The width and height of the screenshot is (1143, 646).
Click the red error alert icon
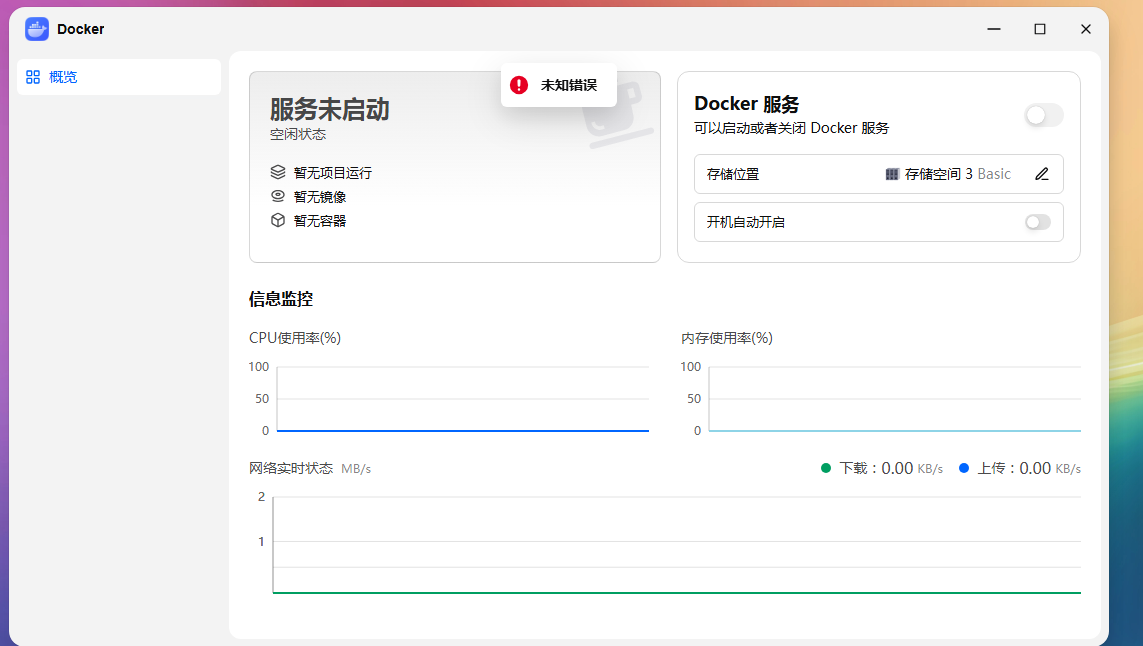pos(519,85)
